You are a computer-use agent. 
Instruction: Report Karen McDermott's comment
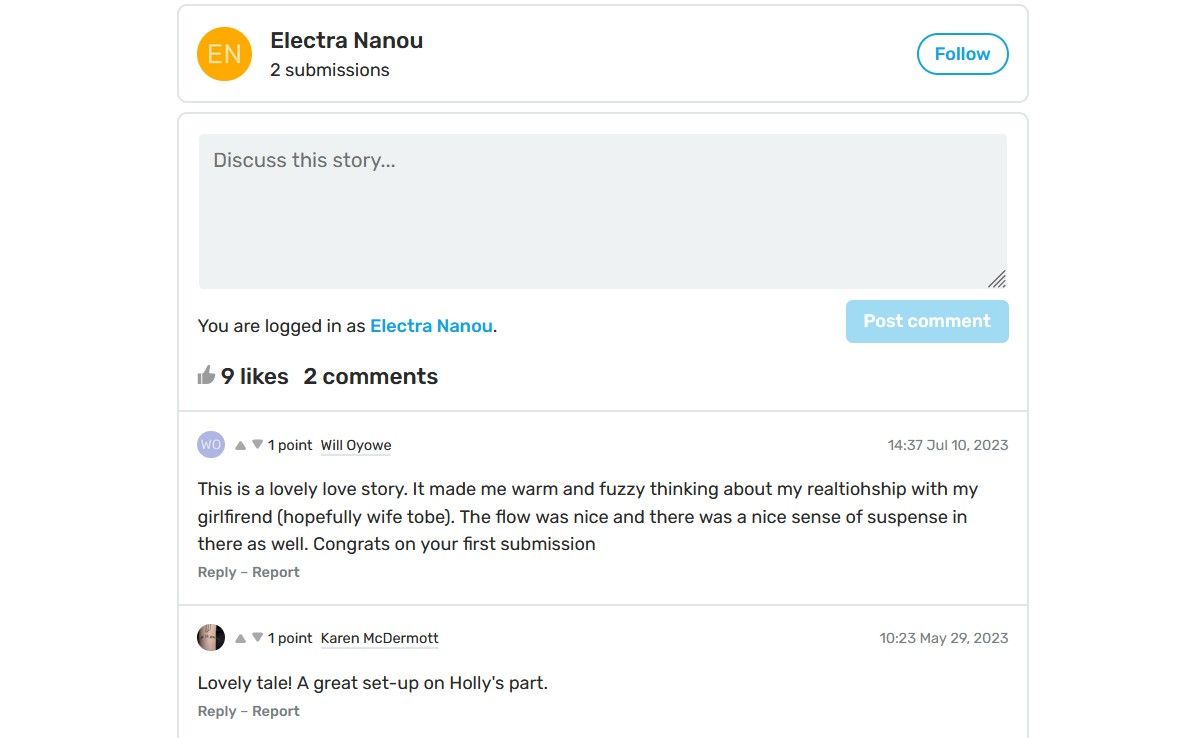(x=276, y=710)
